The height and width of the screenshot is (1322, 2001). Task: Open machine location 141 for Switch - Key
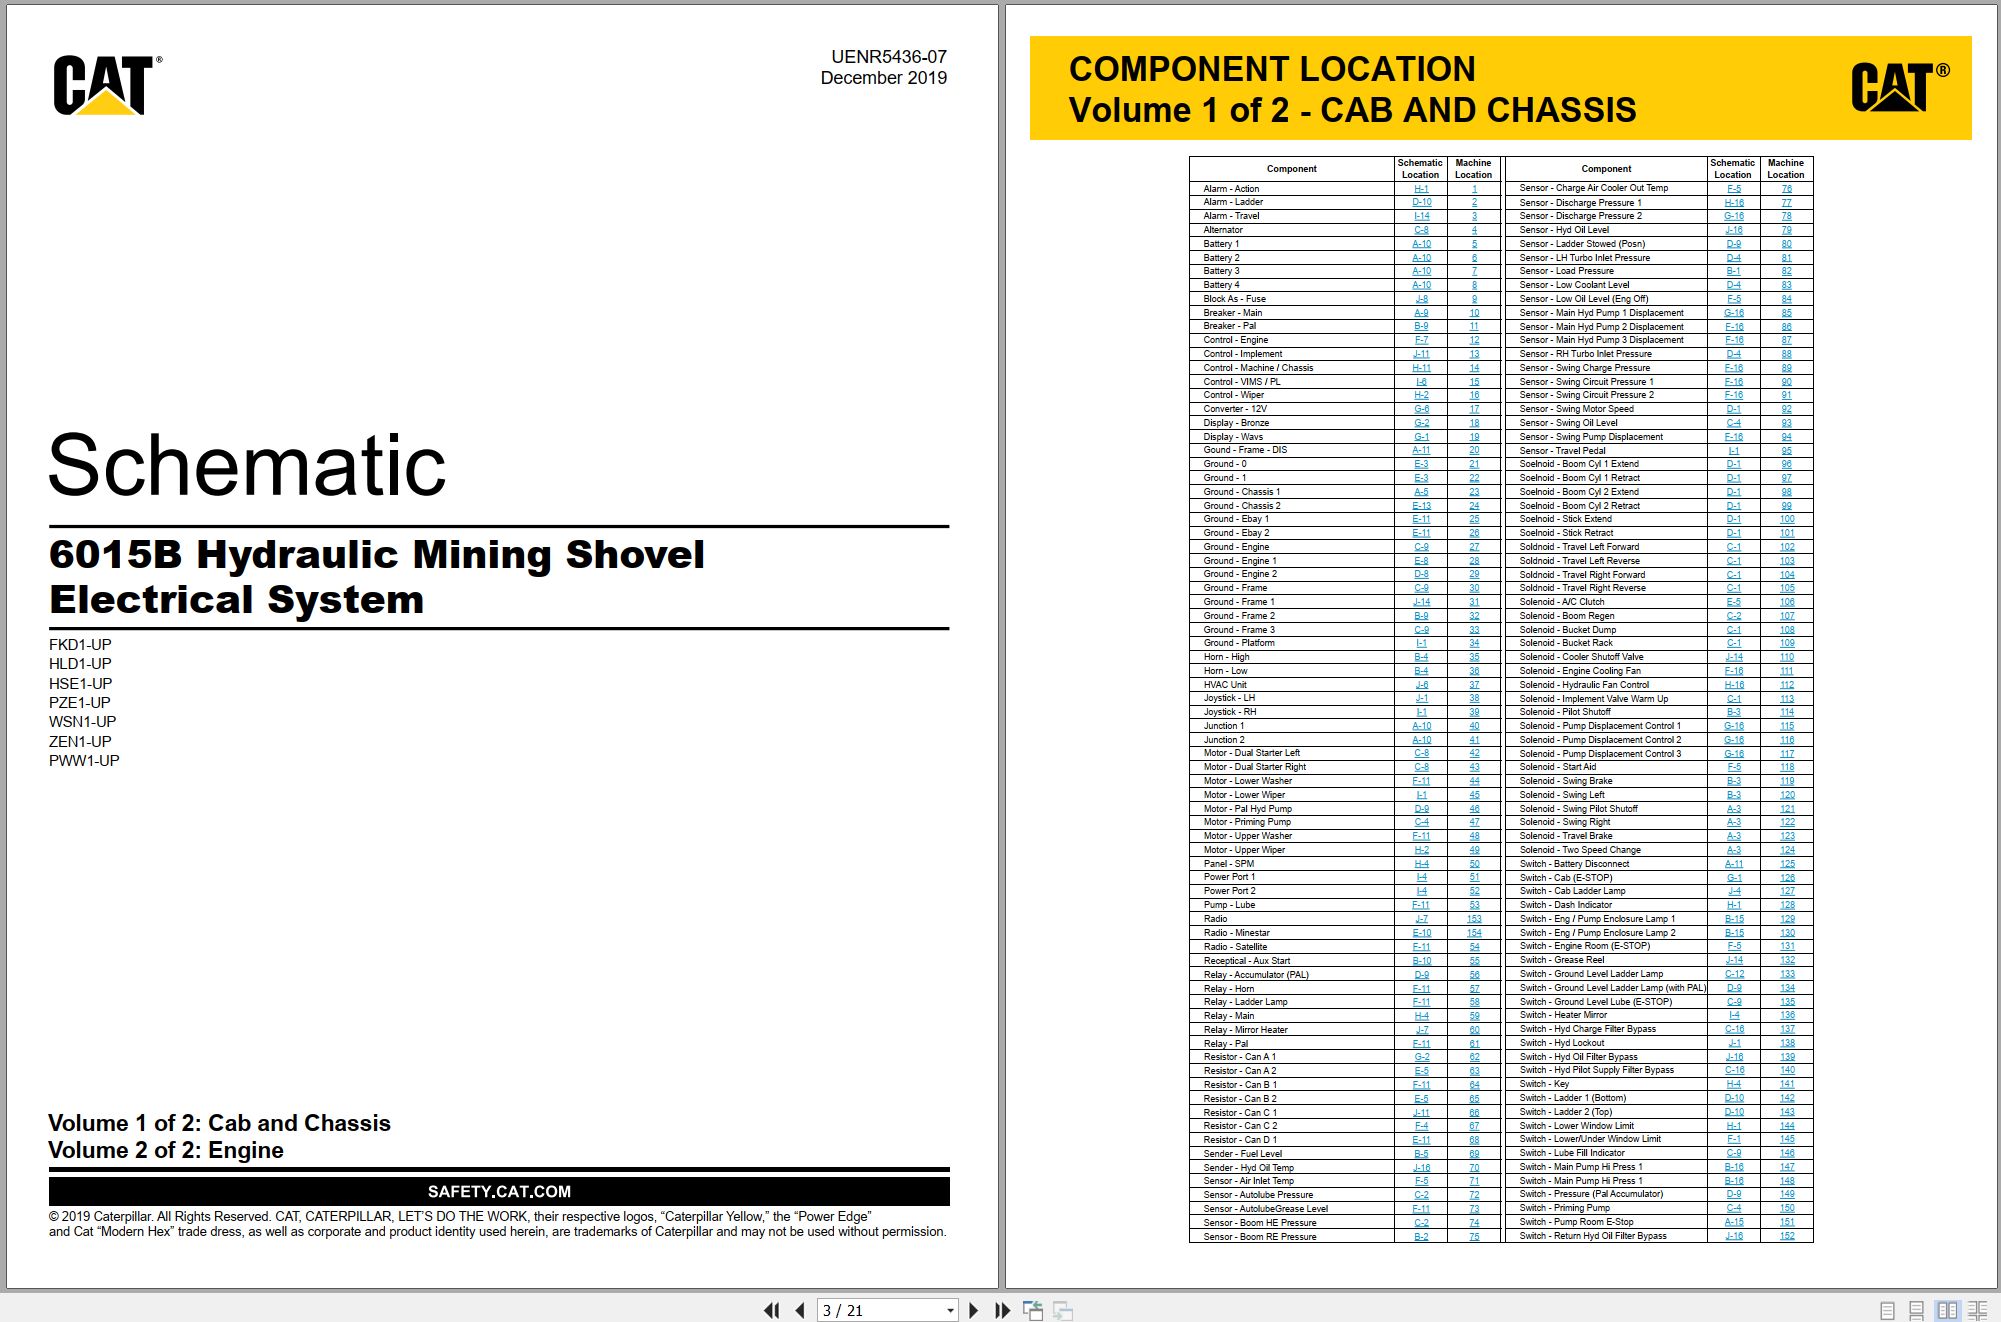pyautogui.click(x=1787, y=1084)
